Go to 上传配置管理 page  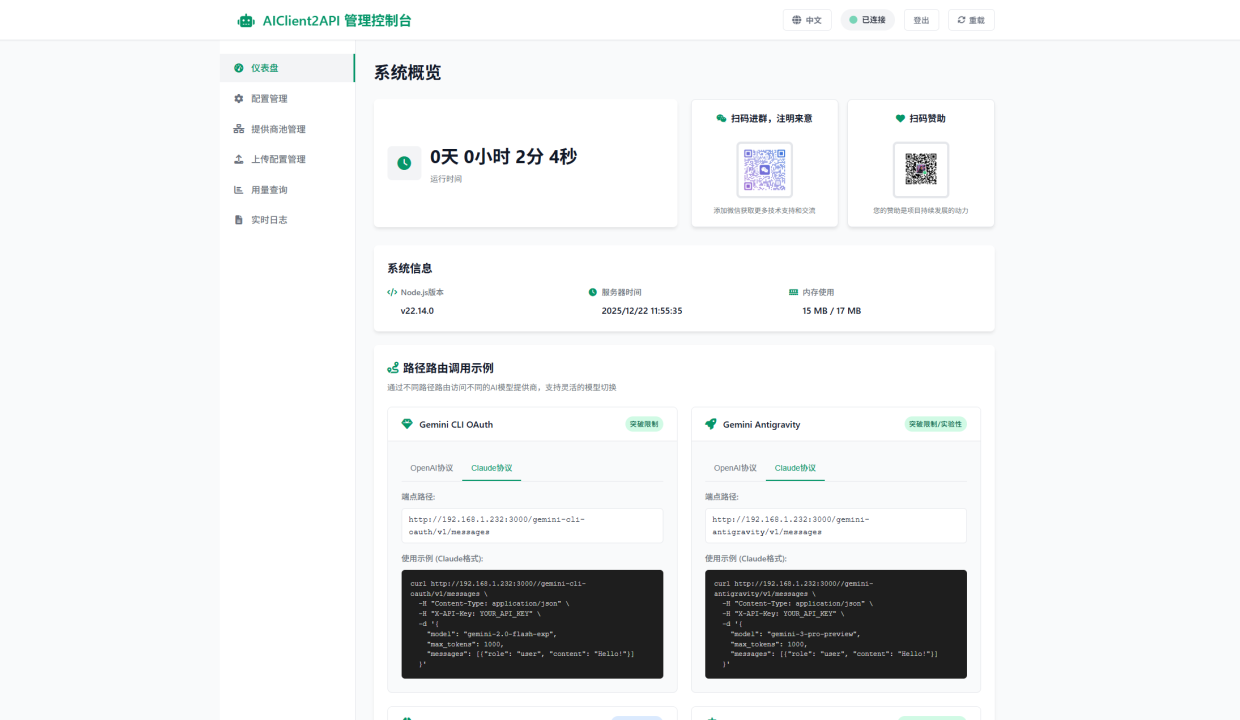pos(287,159)
